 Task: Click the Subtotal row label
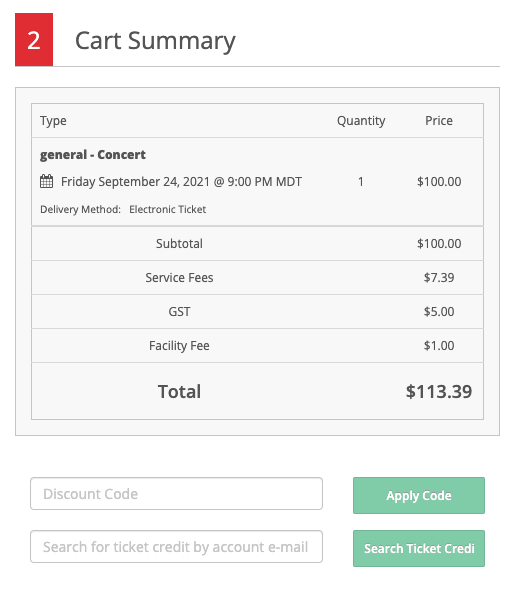179,243
